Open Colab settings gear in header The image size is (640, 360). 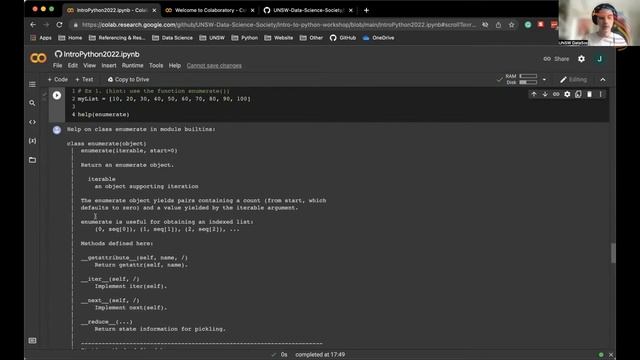click(581, 59)
